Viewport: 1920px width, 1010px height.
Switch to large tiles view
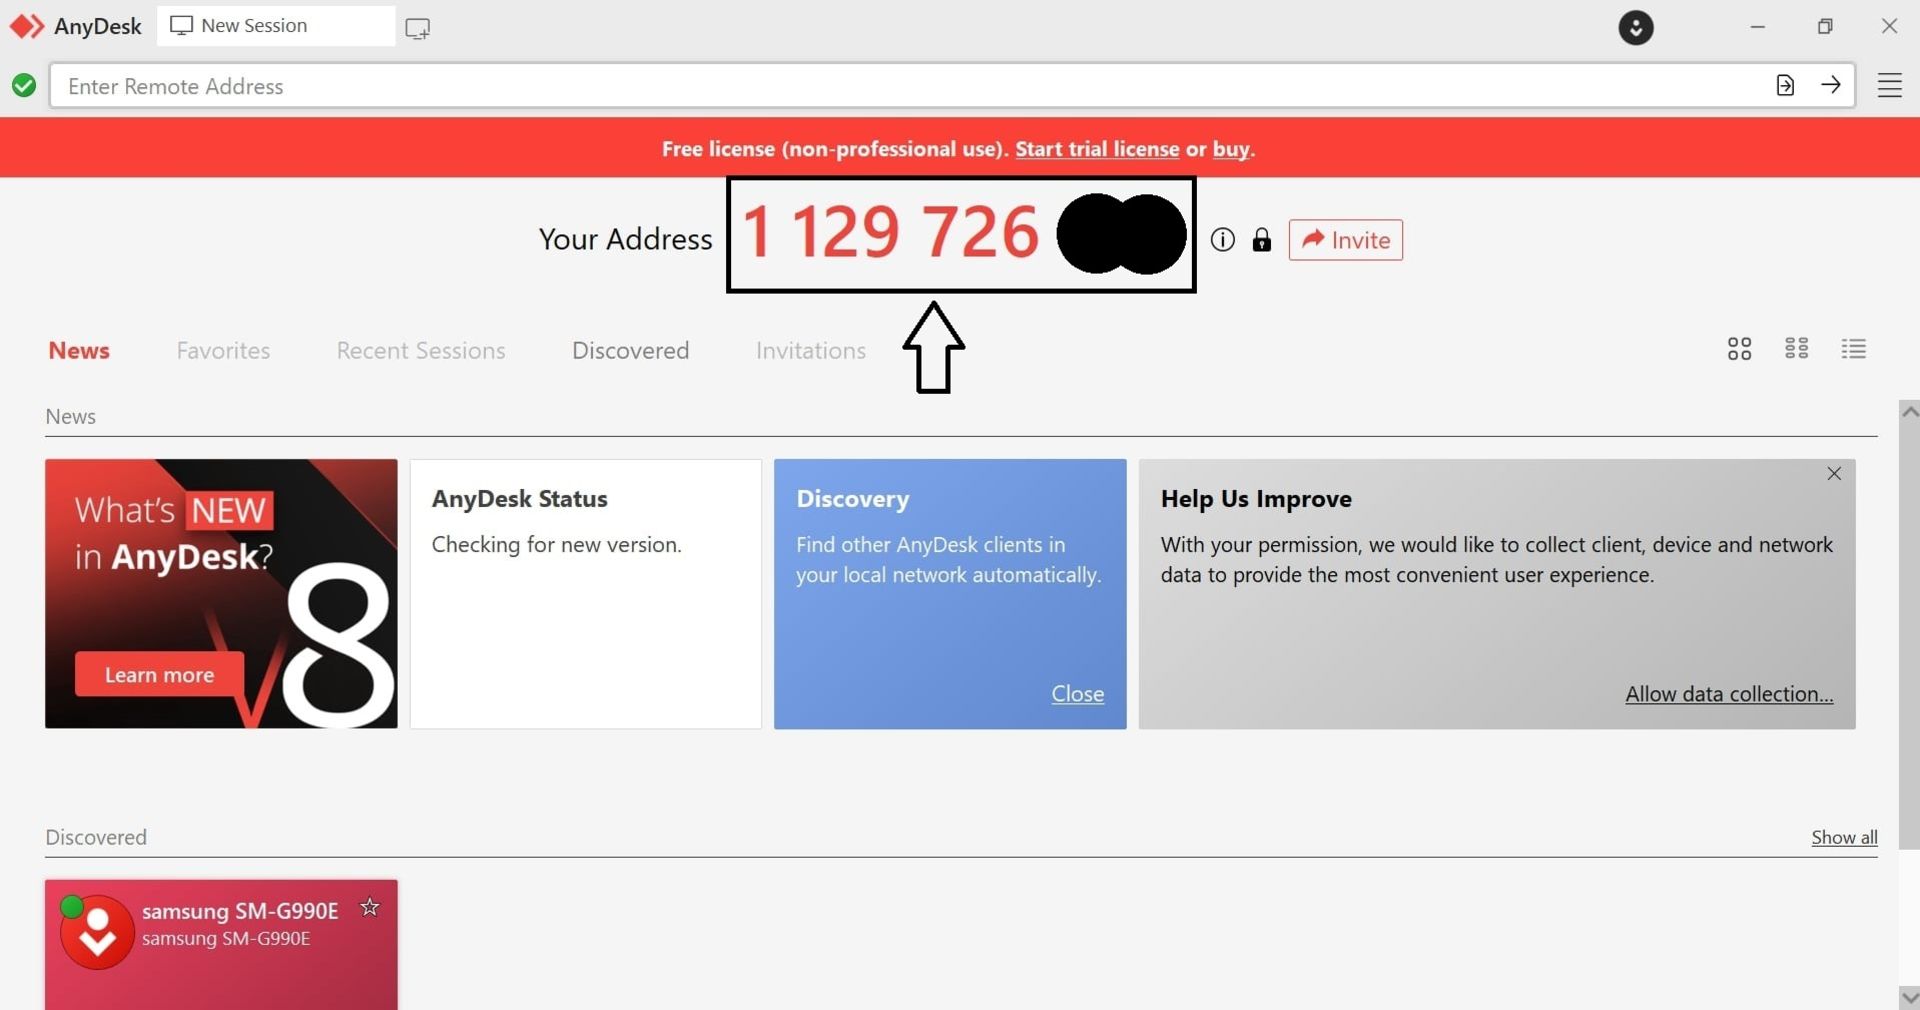coord(1739,349)
